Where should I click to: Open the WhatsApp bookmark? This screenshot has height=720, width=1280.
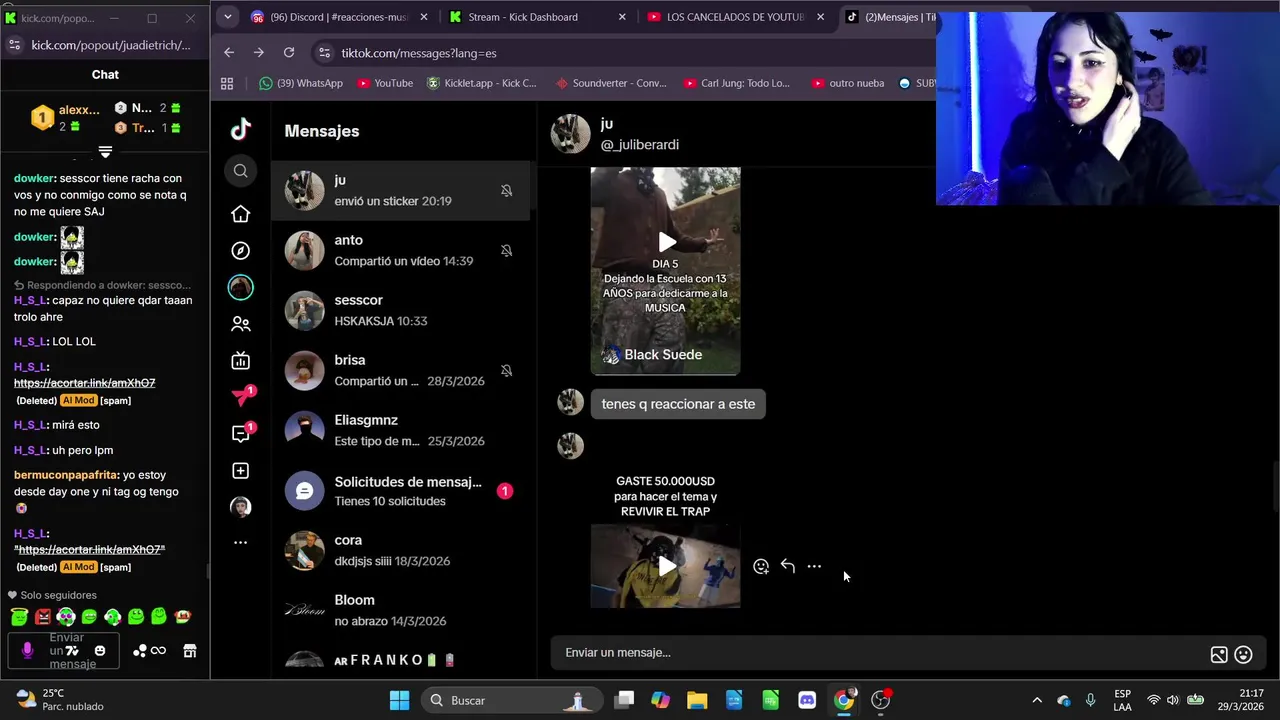coord(300,83)
